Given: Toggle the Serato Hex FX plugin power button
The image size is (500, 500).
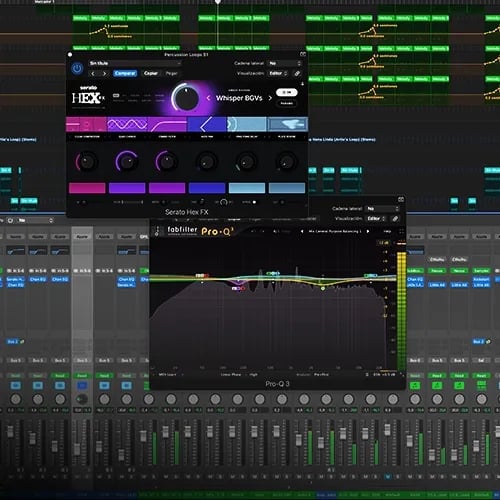Looking at the screenshot, I should coord(77,69).
